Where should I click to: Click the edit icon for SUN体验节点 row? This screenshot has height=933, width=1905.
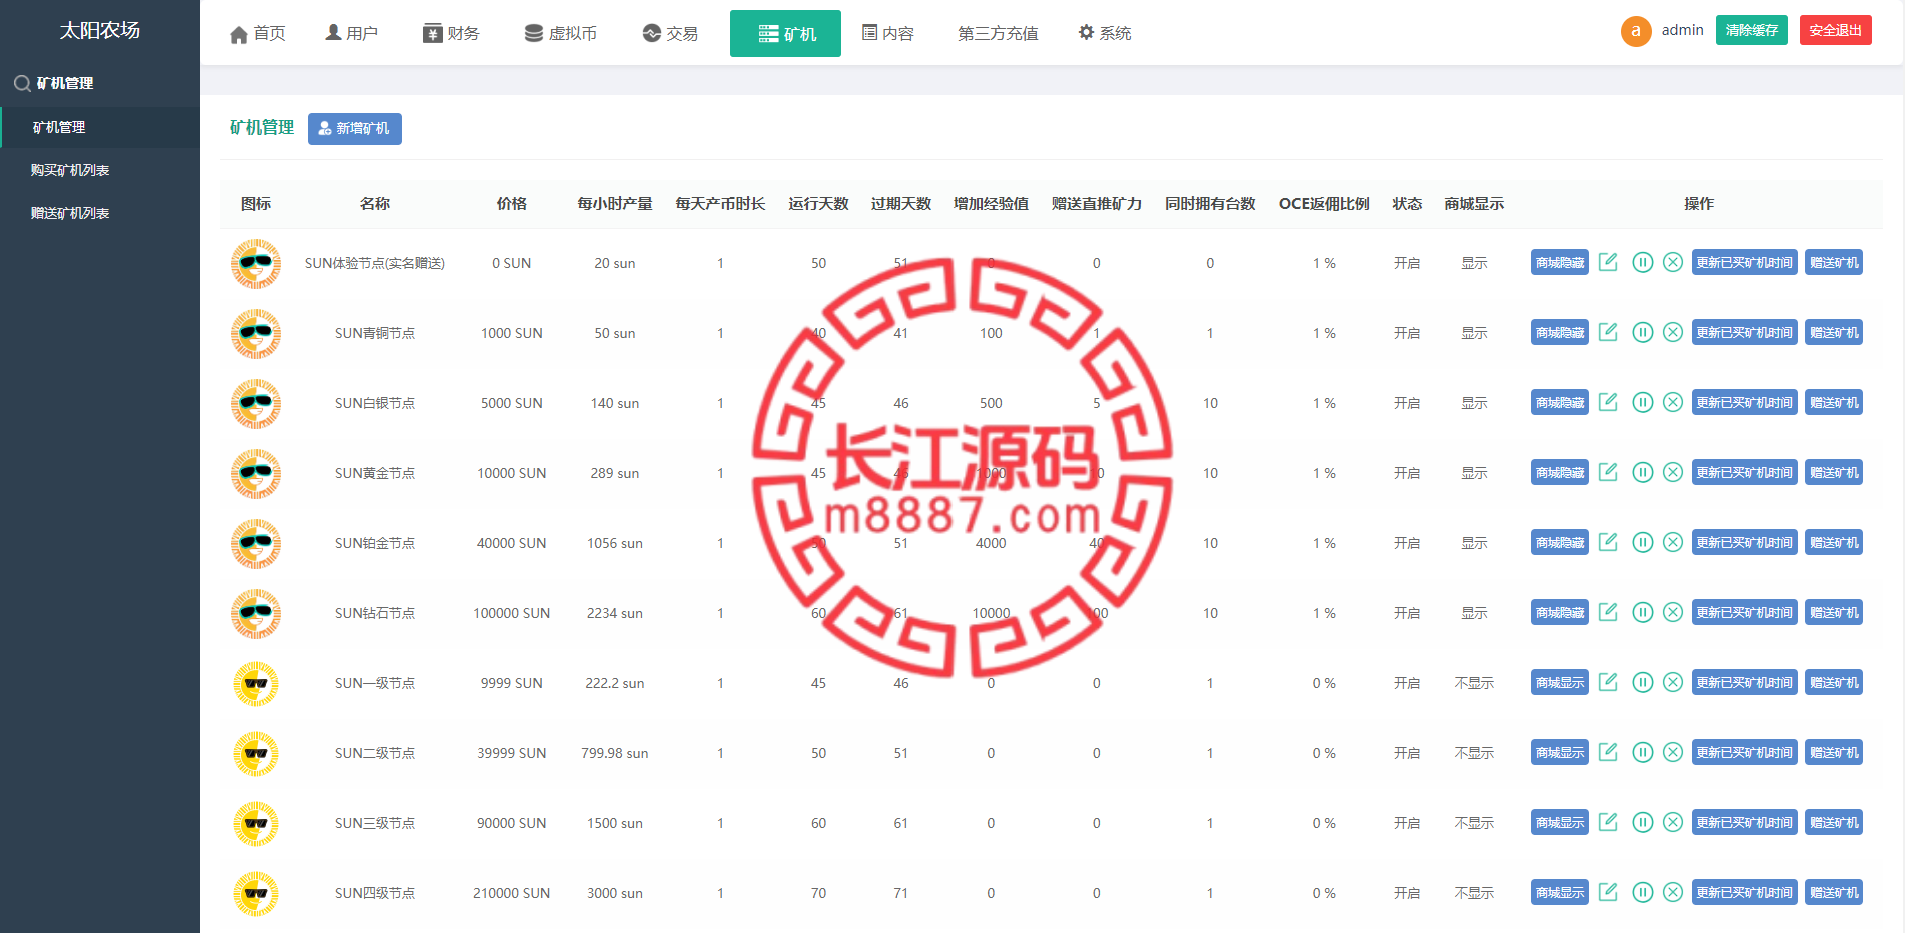[1608, 262]
